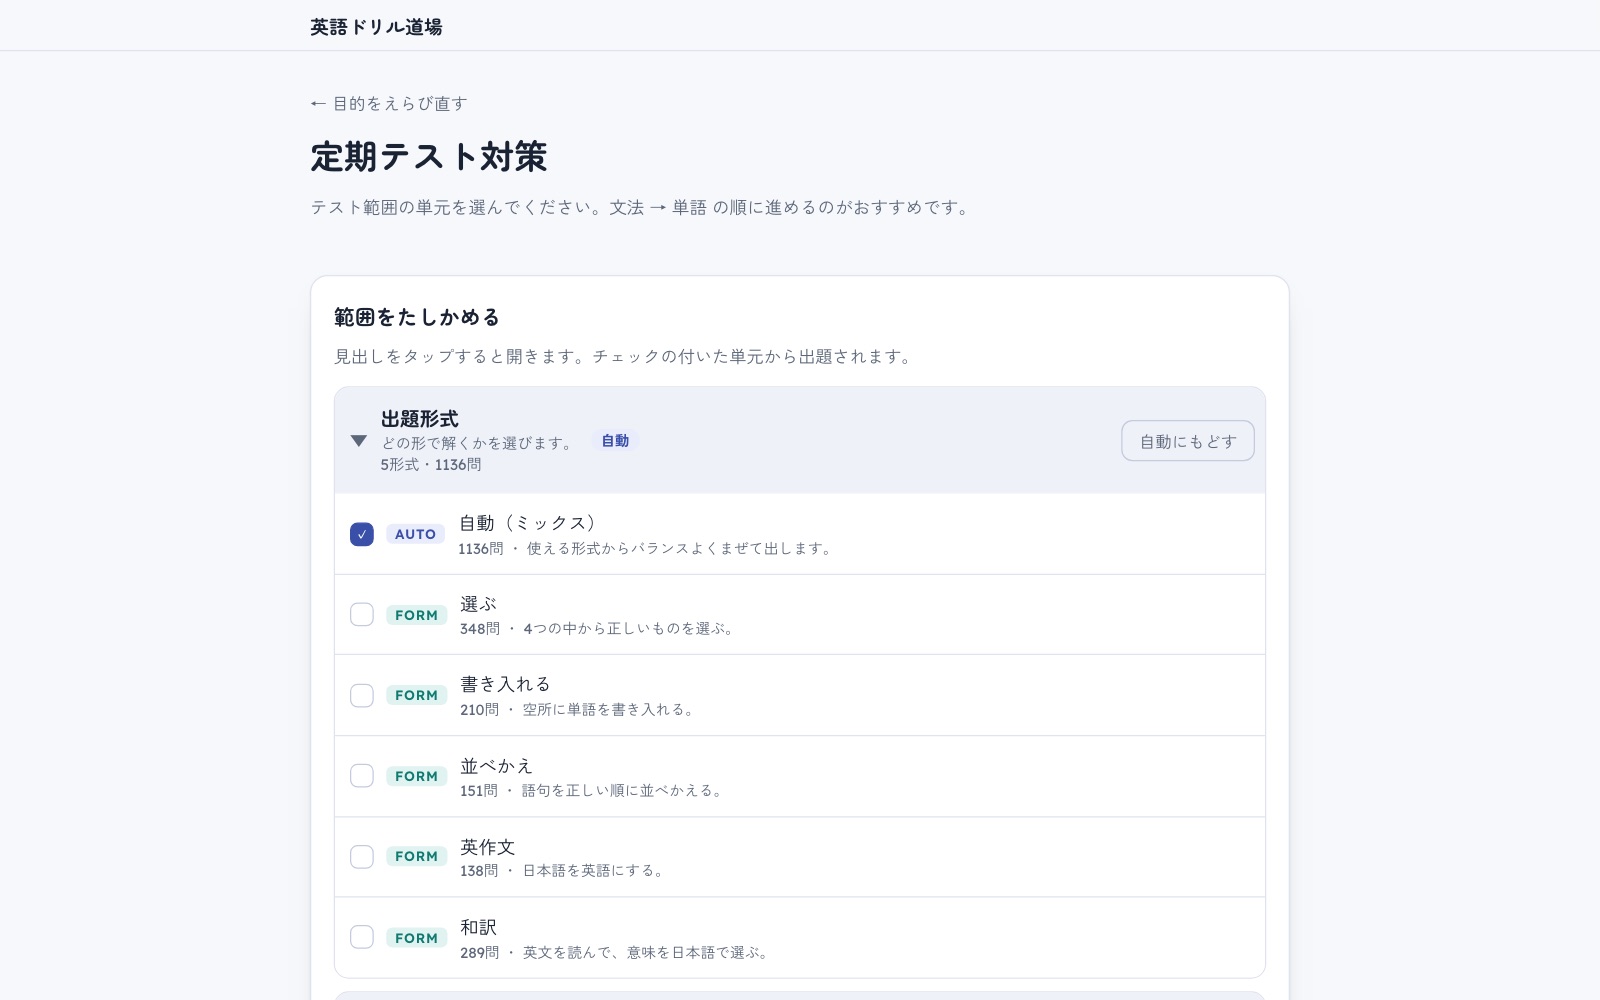Click the FORM badge beside 並べかえ
1600x1000 pixels.
click(416, 776)
